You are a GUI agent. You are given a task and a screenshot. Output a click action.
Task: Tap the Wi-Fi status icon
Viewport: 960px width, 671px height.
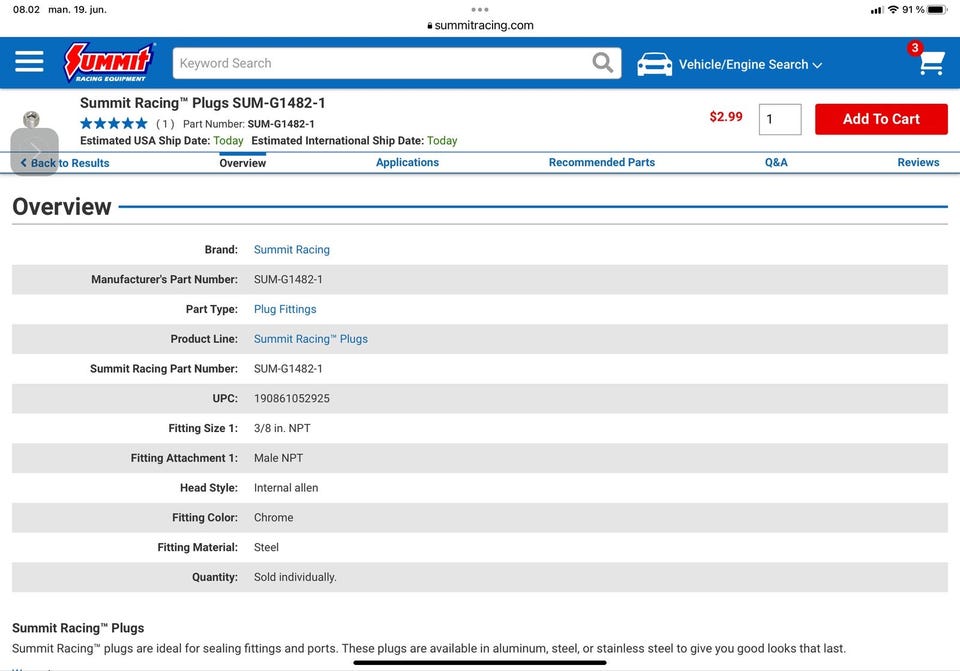point(893,10)
